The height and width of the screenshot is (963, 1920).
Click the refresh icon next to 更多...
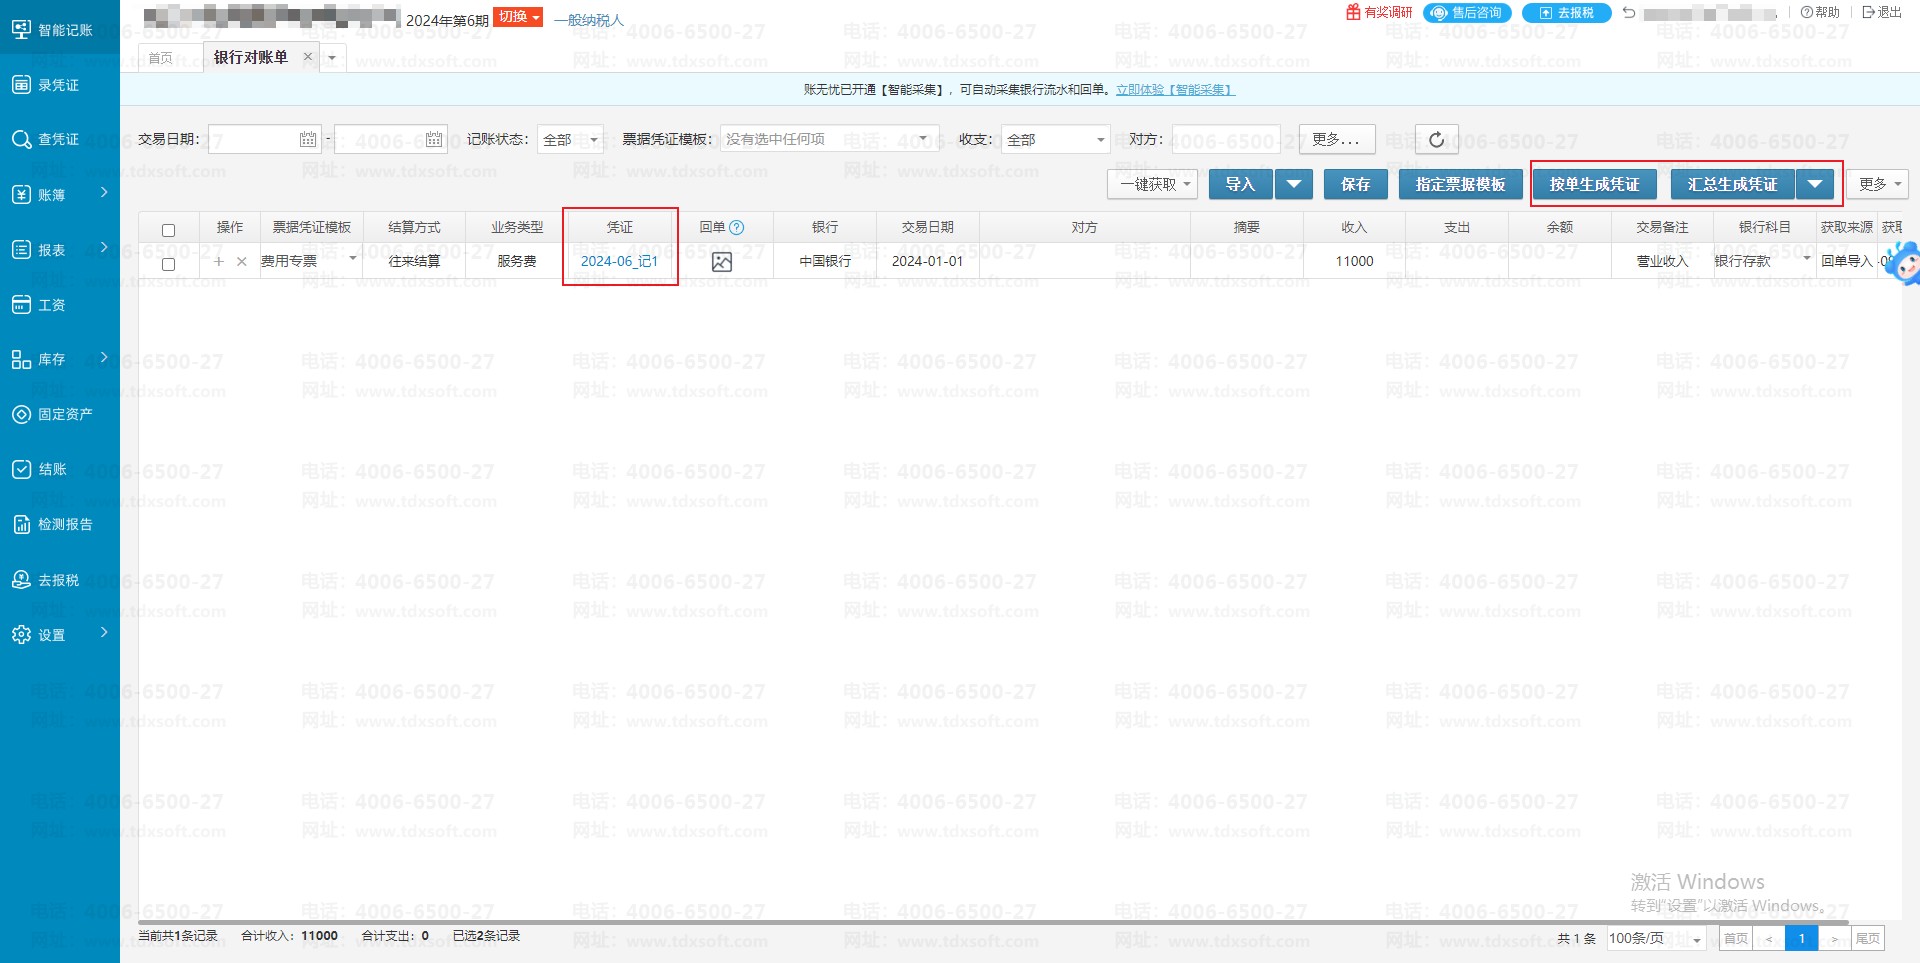(x=1436, y=140)
